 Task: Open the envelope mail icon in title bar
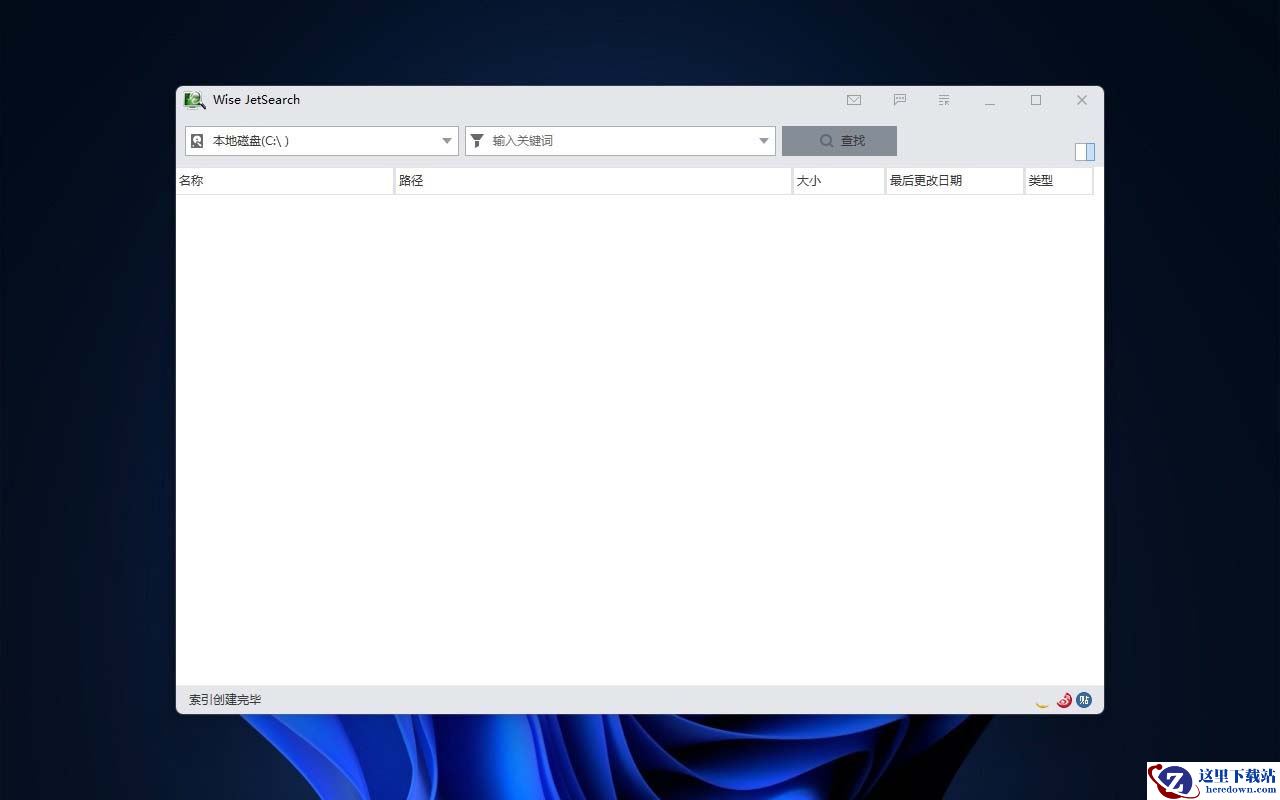point(854,100)
